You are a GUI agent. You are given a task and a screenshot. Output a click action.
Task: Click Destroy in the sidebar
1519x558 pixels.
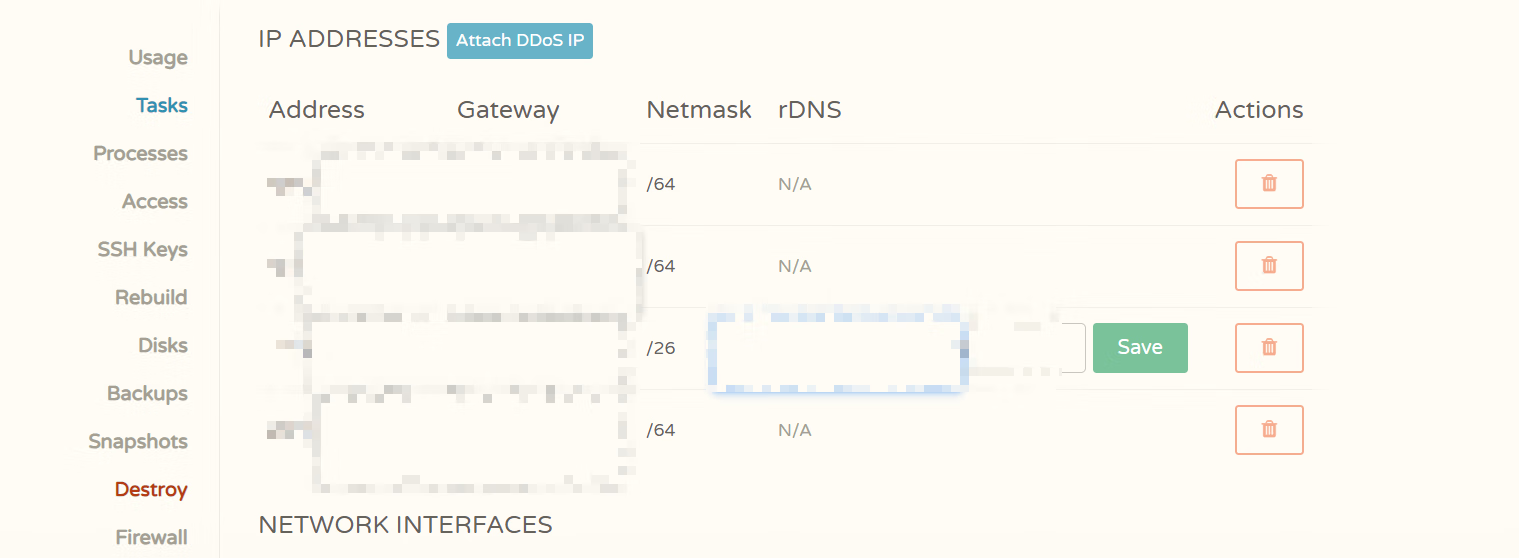click(x=151, y=490)
